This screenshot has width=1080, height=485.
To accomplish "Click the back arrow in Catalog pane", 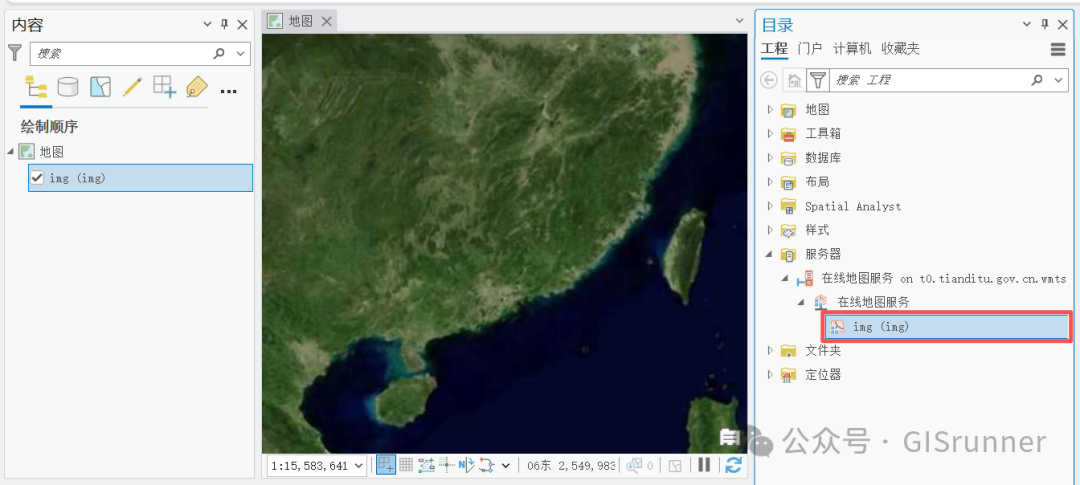I will pyautogui.click(x=769, y=81).
